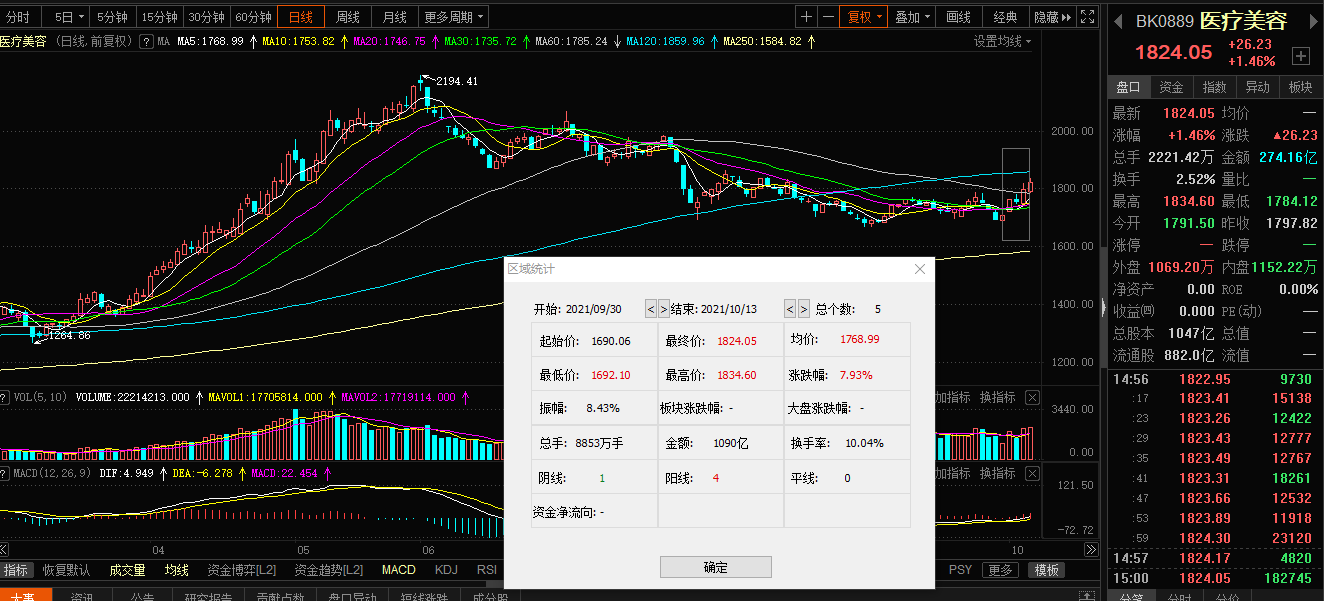The image size is (1324, 601).
Task: Step start date forward with right arrow
Action: 664,309
